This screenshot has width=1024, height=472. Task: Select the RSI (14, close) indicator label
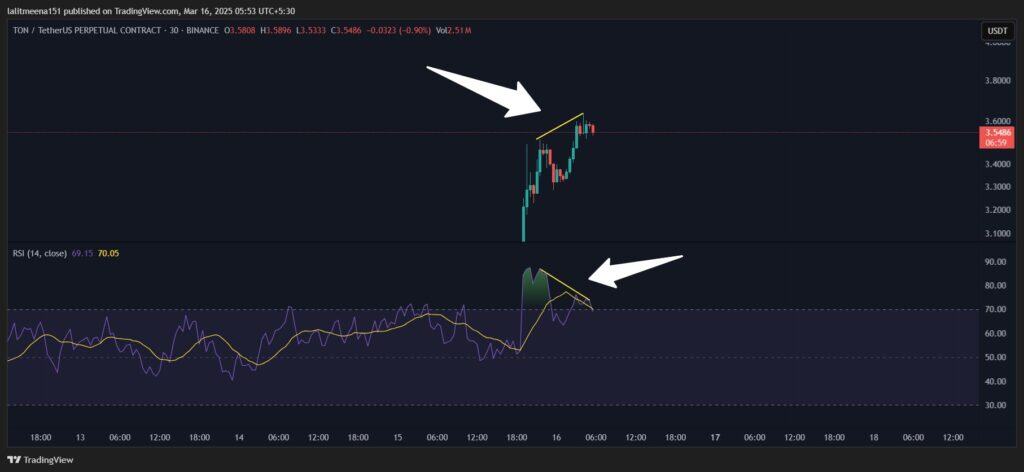coord(40,253)
